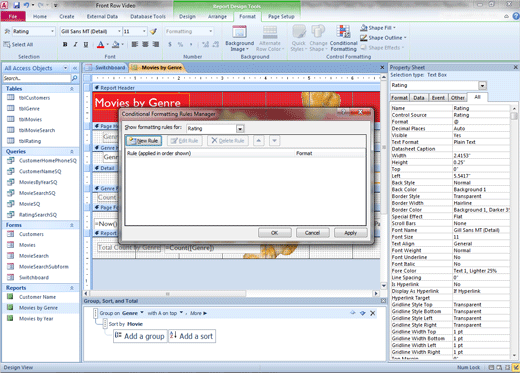Image resolution: width=520 pixels, height=373 pixels.
Task: Click the New Rule button
Action: pyautogui.click(x=144, y=141)
